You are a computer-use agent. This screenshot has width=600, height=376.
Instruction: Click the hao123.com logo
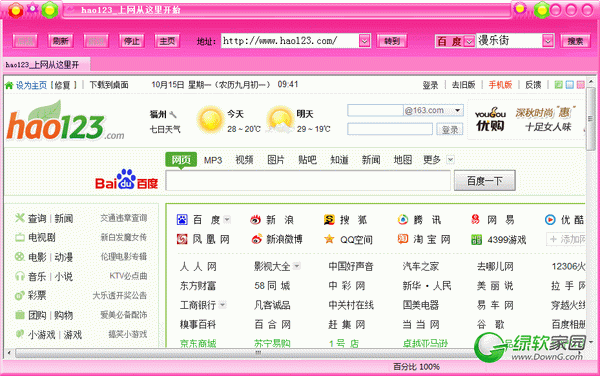coord(65,120)
